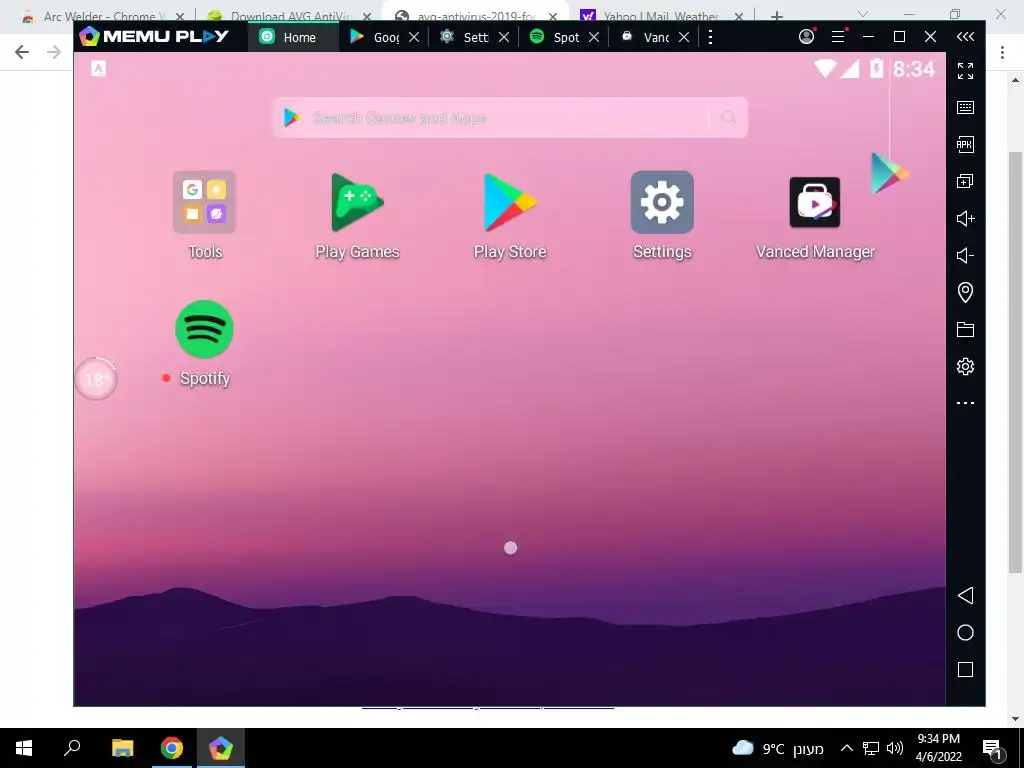This screenshot has width=1024, height=768.
Task: Decrease volume with speaker minus icon
Action: (x=965, y=255)
